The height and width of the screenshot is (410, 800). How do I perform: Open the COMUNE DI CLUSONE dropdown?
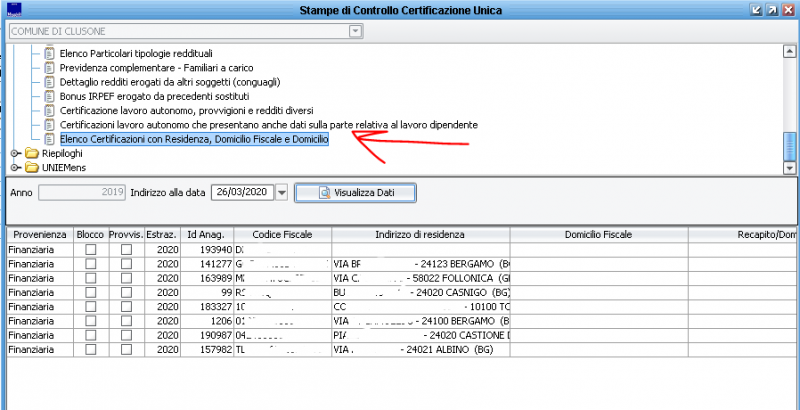pos(355,32)
